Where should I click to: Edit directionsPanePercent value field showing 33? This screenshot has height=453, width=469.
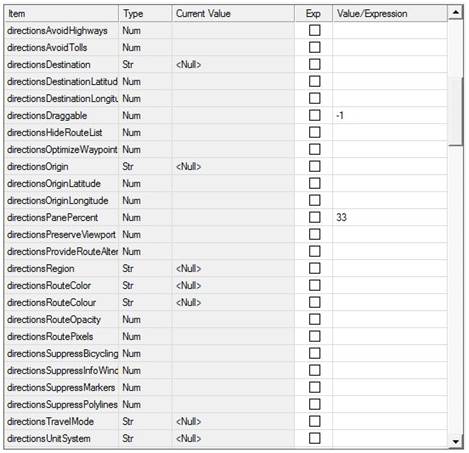coord(390,217)
